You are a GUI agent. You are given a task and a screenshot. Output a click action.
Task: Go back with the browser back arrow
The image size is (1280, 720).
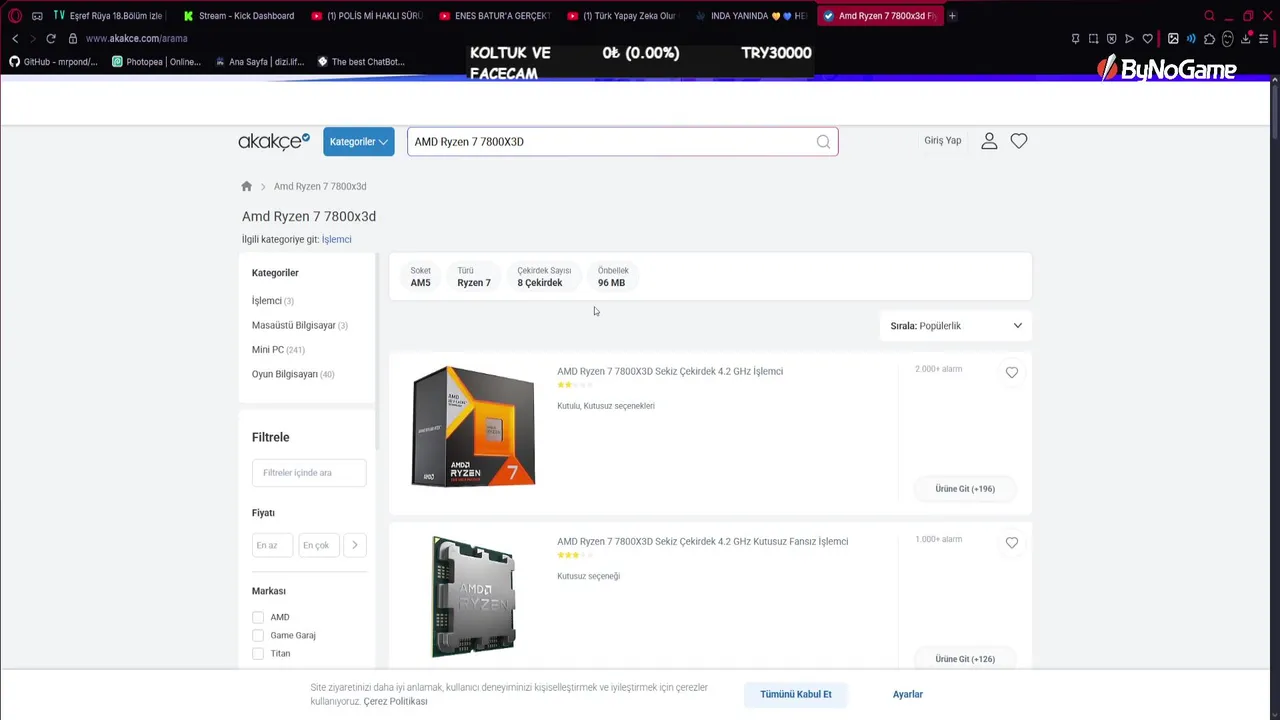(x=15, y=38)
